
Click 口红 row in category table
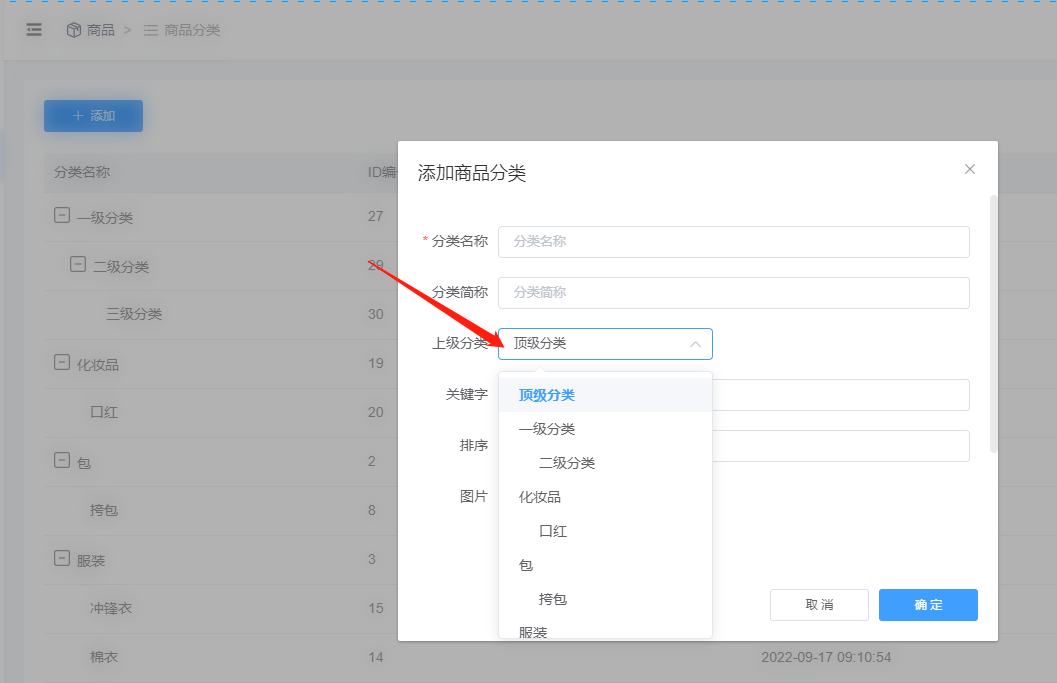(104, 412)
